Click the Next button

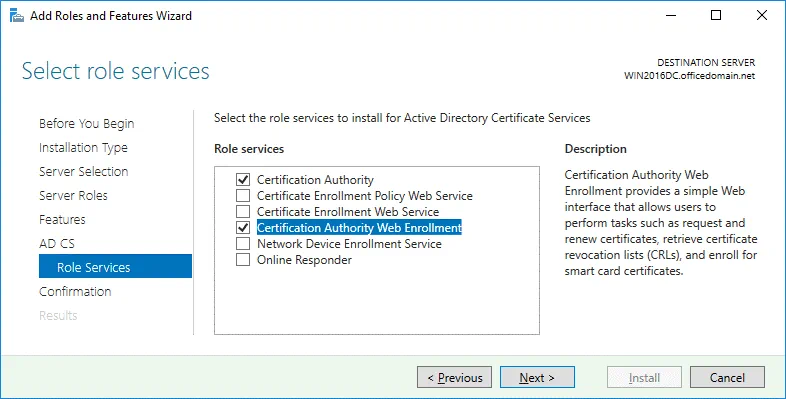pyautogui.click(x=537, y=377)
